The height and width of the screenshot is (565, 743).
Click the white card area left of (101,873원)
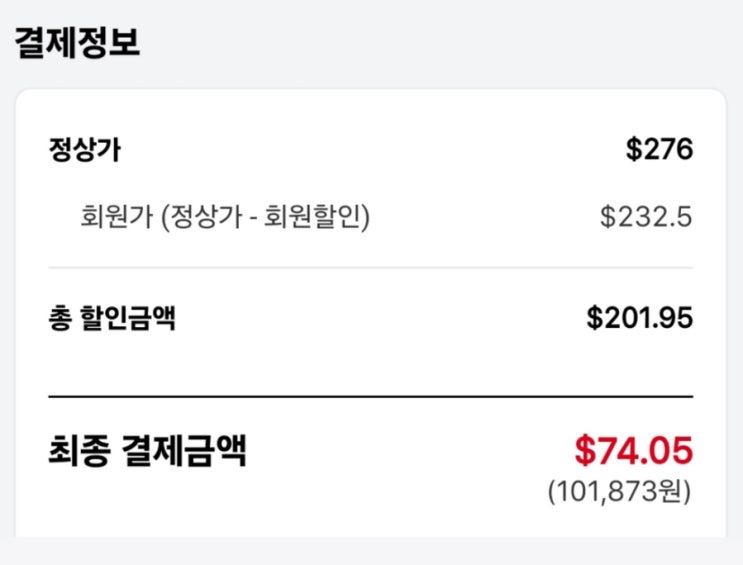pyautogui.click(x=300, y=492)
